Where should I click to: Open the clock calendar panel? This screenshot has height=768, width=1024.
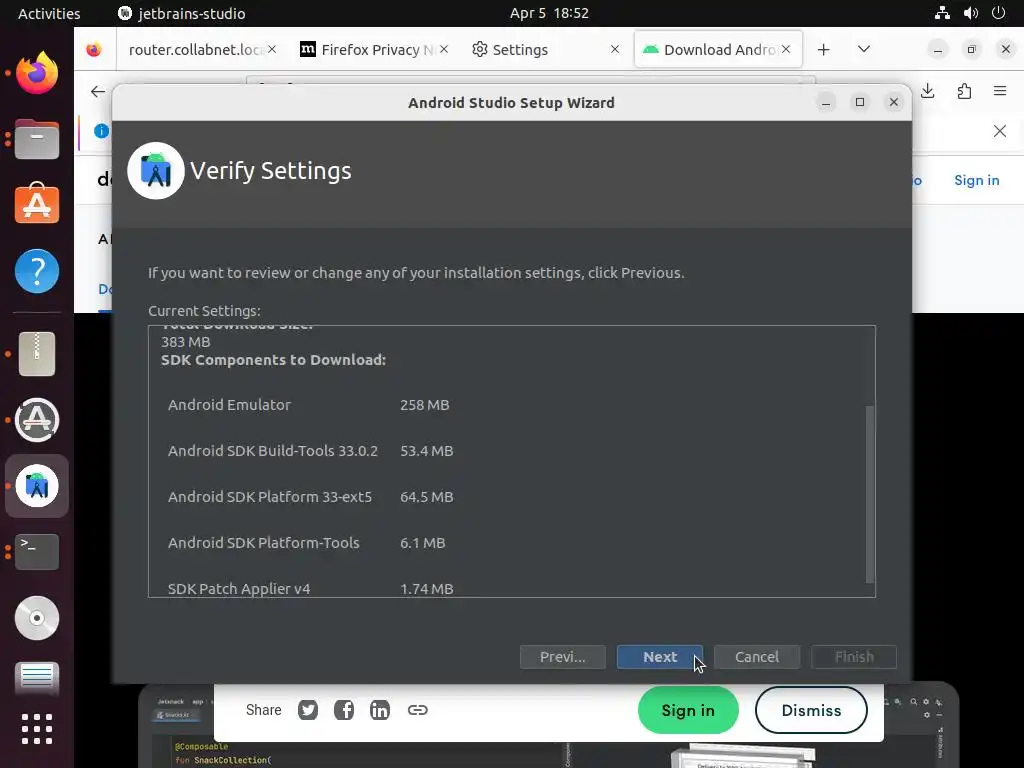click(x=549, y=13)
